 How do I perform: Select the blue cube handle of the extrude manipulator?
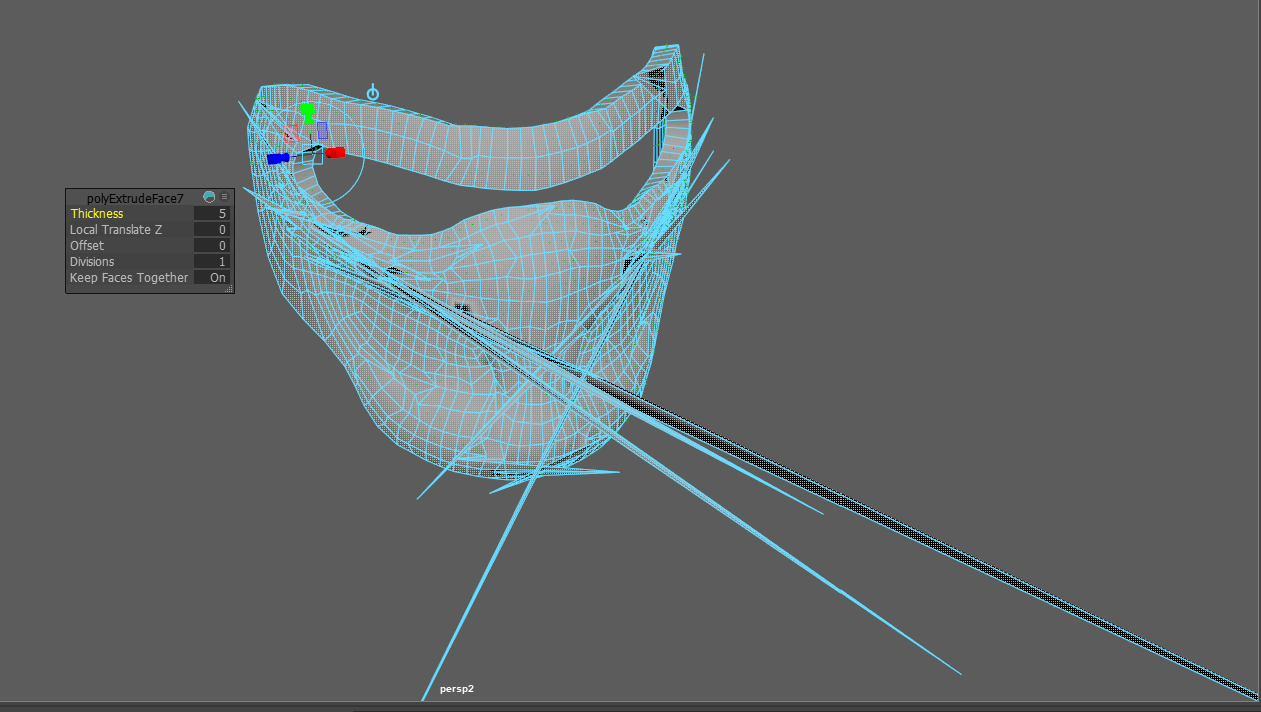(278, 158)
